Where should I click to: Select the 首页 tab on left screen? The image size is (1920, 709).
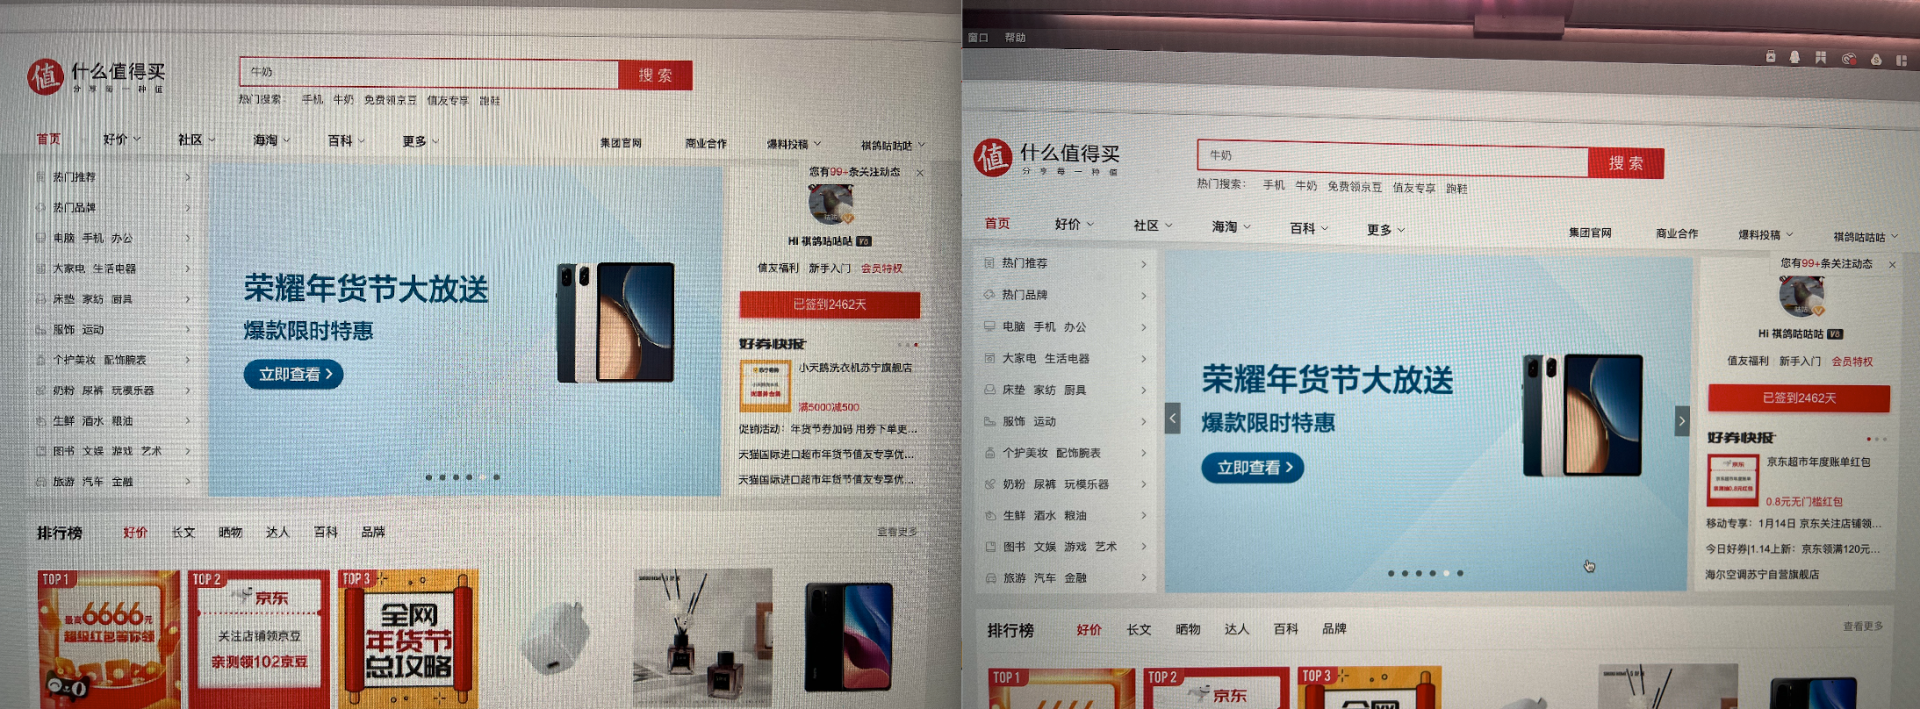(x=48, y=139)
